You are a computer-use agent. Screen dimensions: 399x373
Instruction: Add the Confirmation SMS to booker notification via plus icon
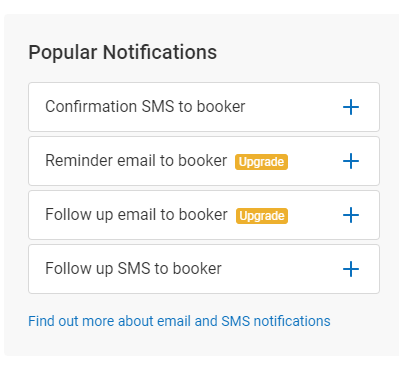(351, 107)
